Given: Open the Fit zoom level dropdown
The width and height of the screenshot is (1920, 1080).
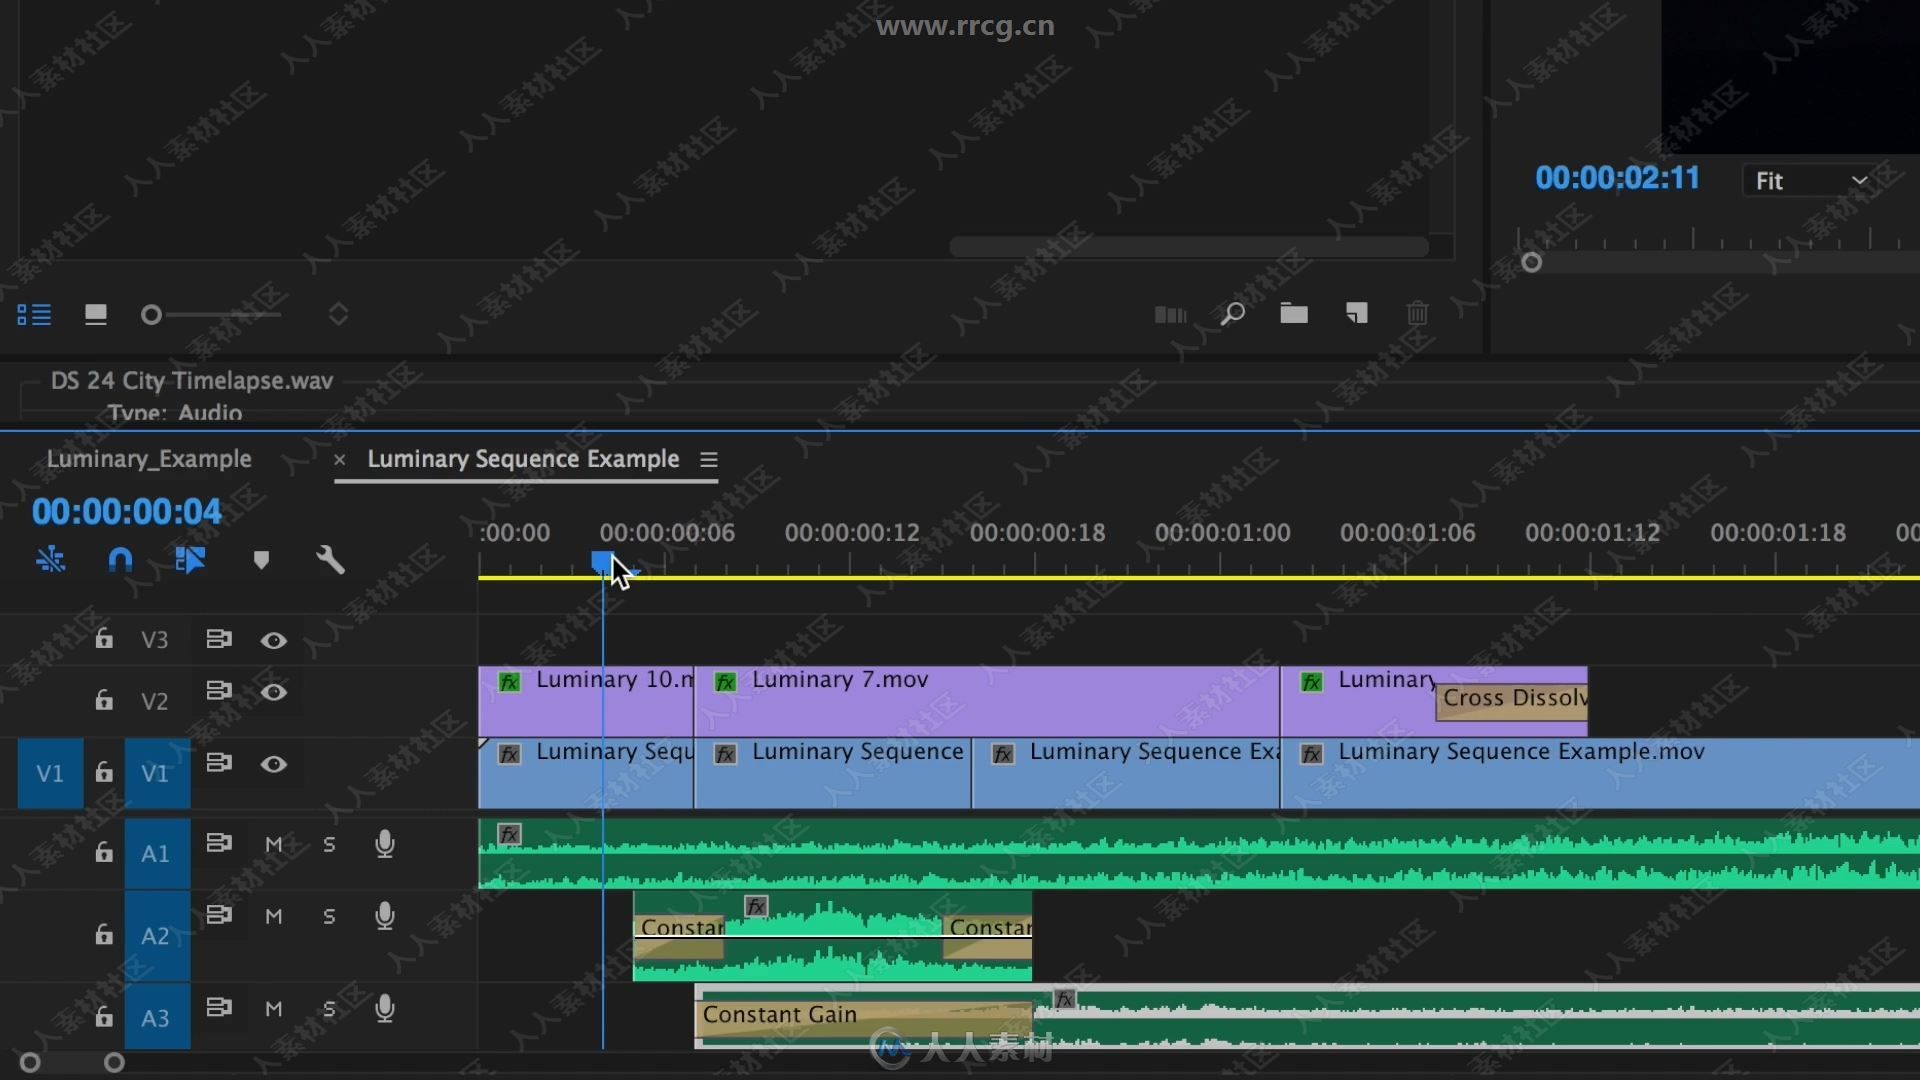Looking at the screenshot, I should pyautogui.click(x=1810, y=181).
